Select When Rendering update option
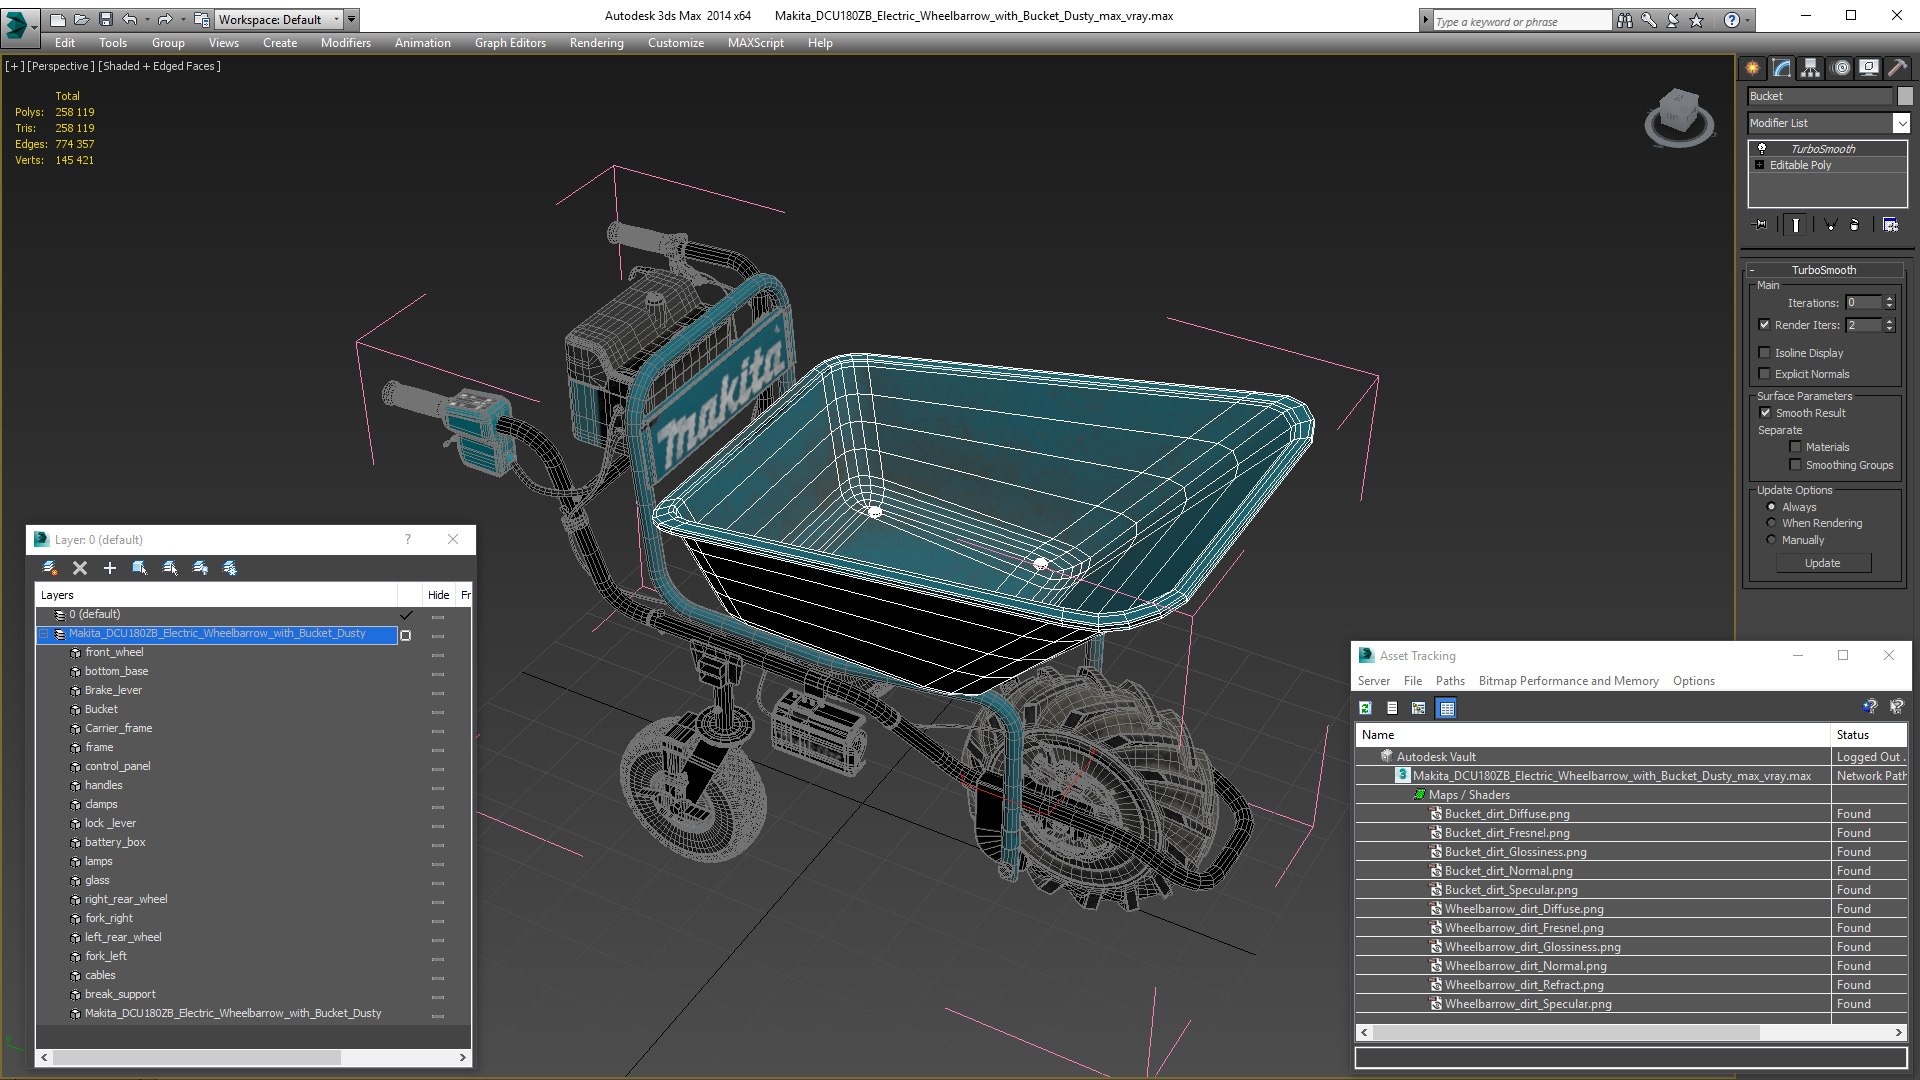 coord(1771,523)
